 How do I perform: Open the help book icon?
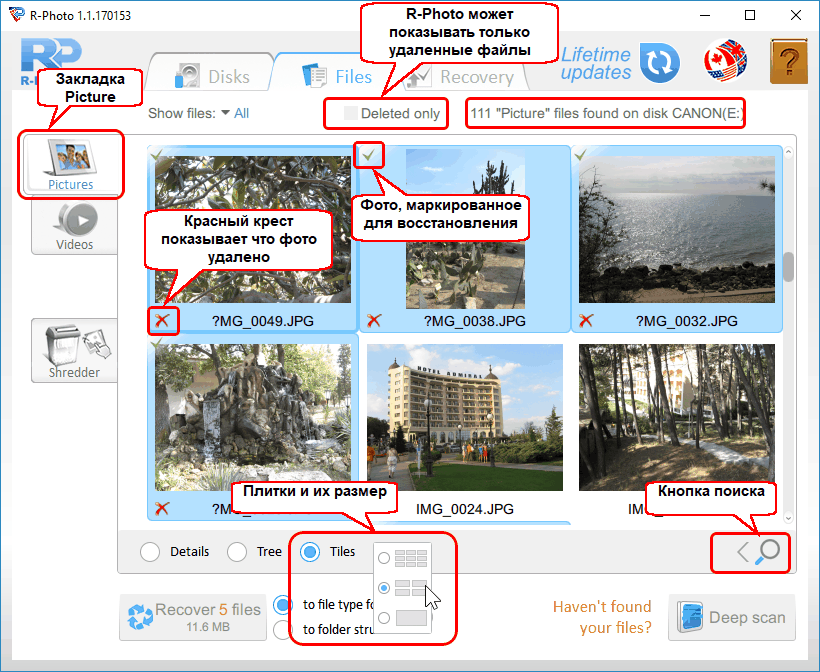tap(788, 64)
